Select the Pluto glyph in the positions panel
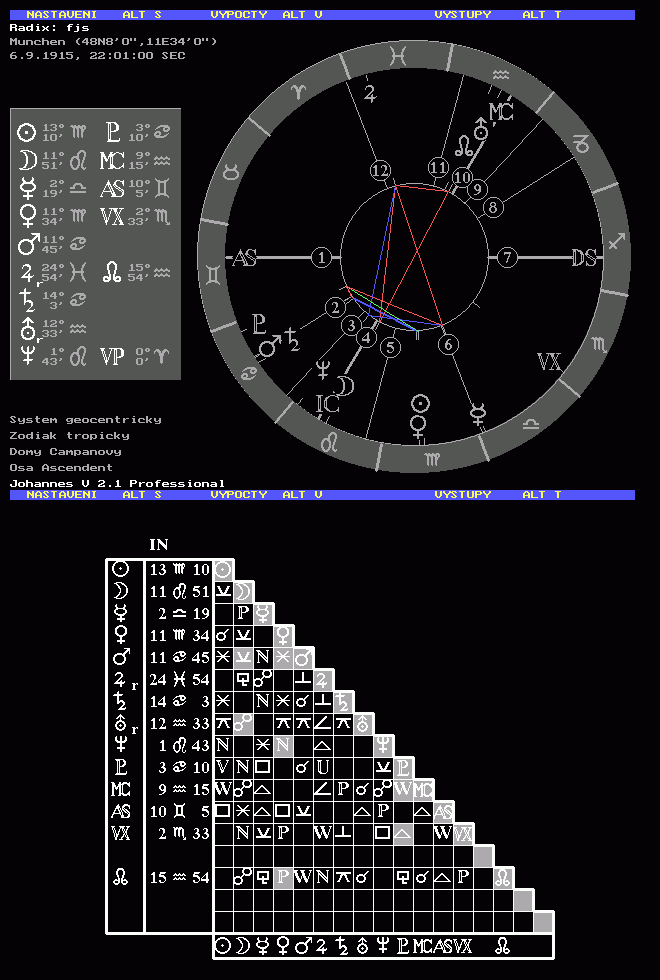This screenshot has height=980, width=660. pyautogui.click(x=112, y=132)
